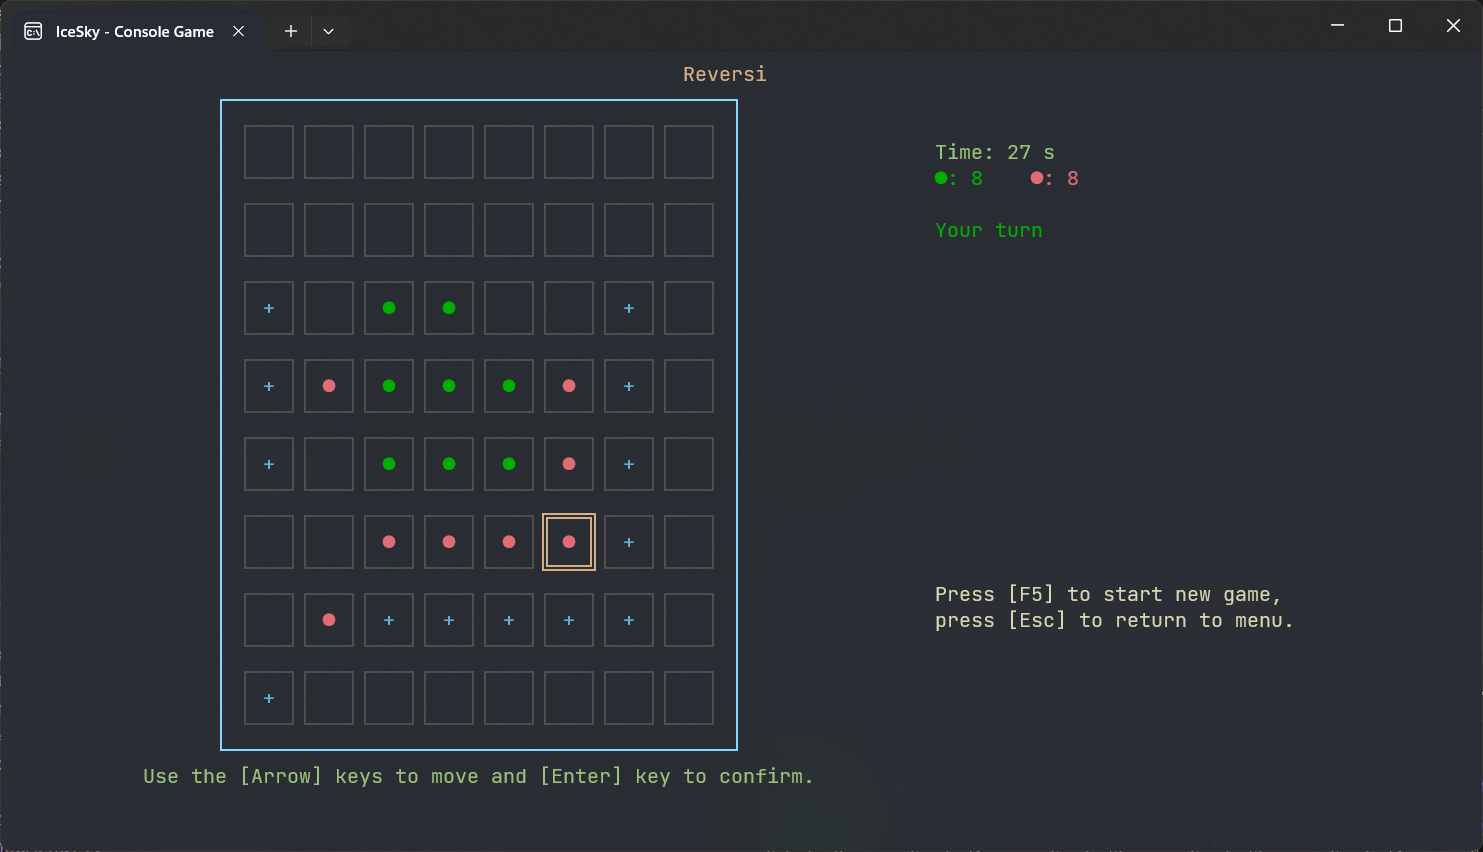Click the green piece in row 5, column 5
Screen dimensions: 1483x852
click(x=509, y=464)
